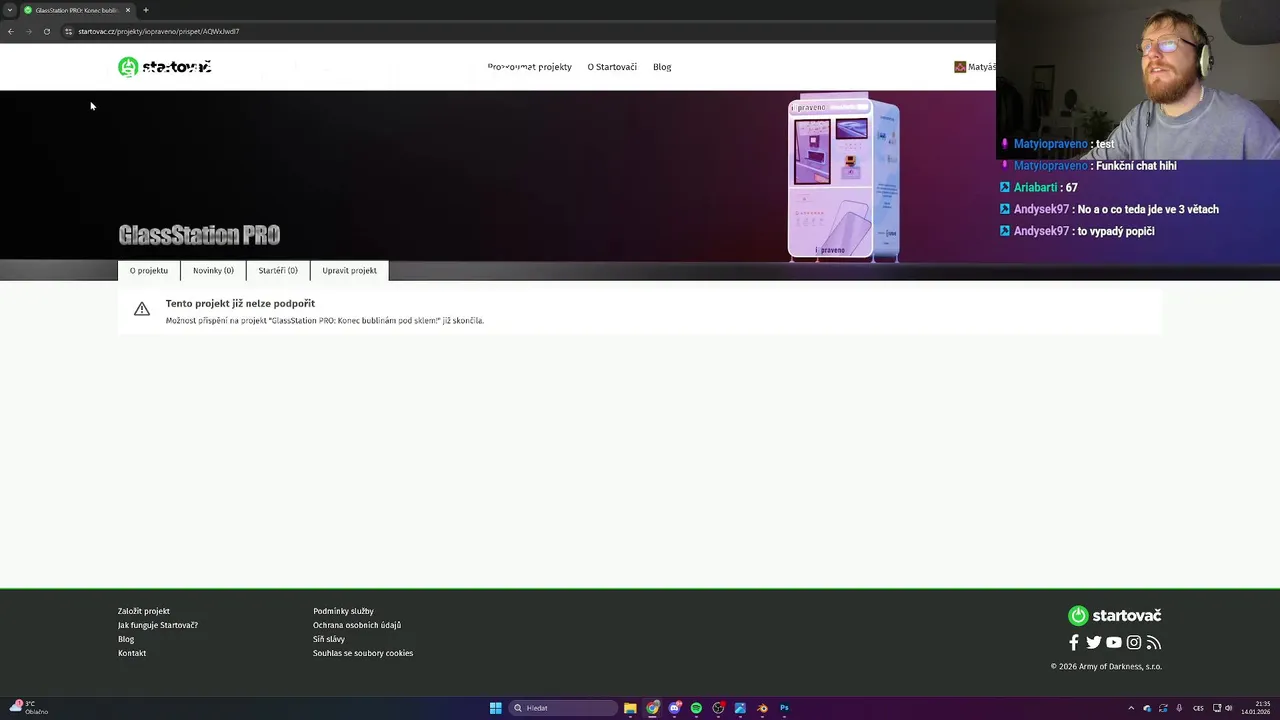Click the browser back arrow

point(10,31)
